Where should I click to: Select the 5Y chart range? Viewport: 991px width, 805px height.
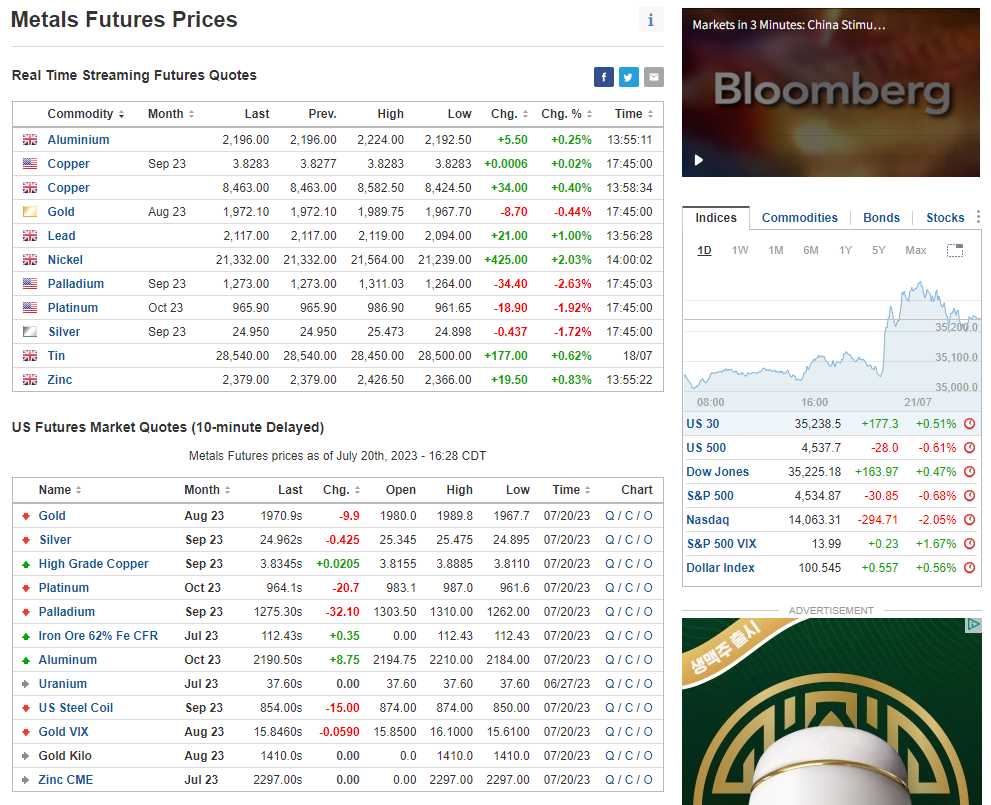[879, 250]
